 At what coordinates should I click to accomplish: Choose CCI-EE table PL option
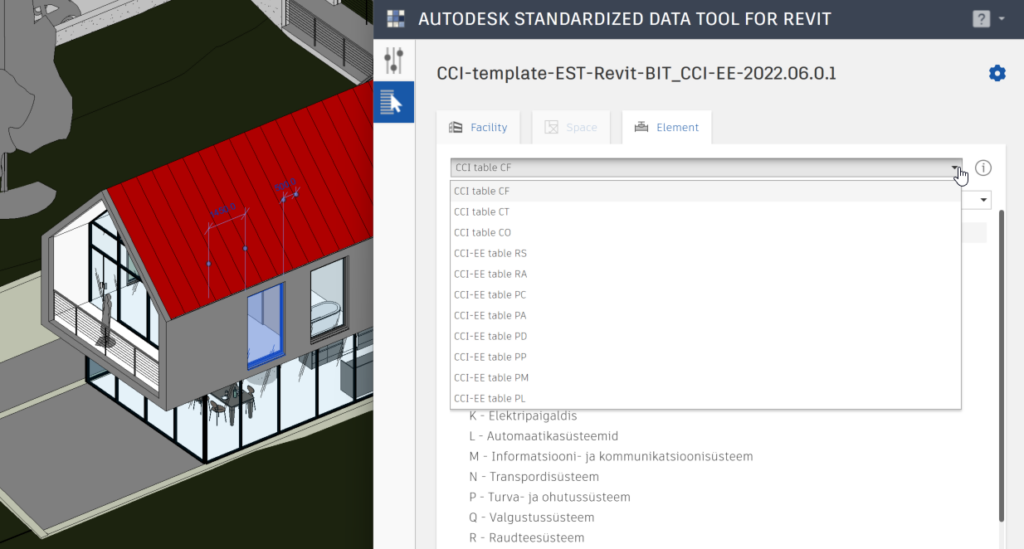coord(705,398)
